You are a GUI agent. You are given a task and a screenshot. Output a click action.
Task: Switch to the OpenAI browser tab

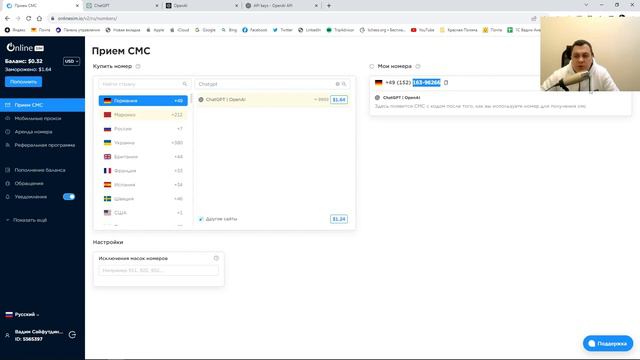[201, 6]
